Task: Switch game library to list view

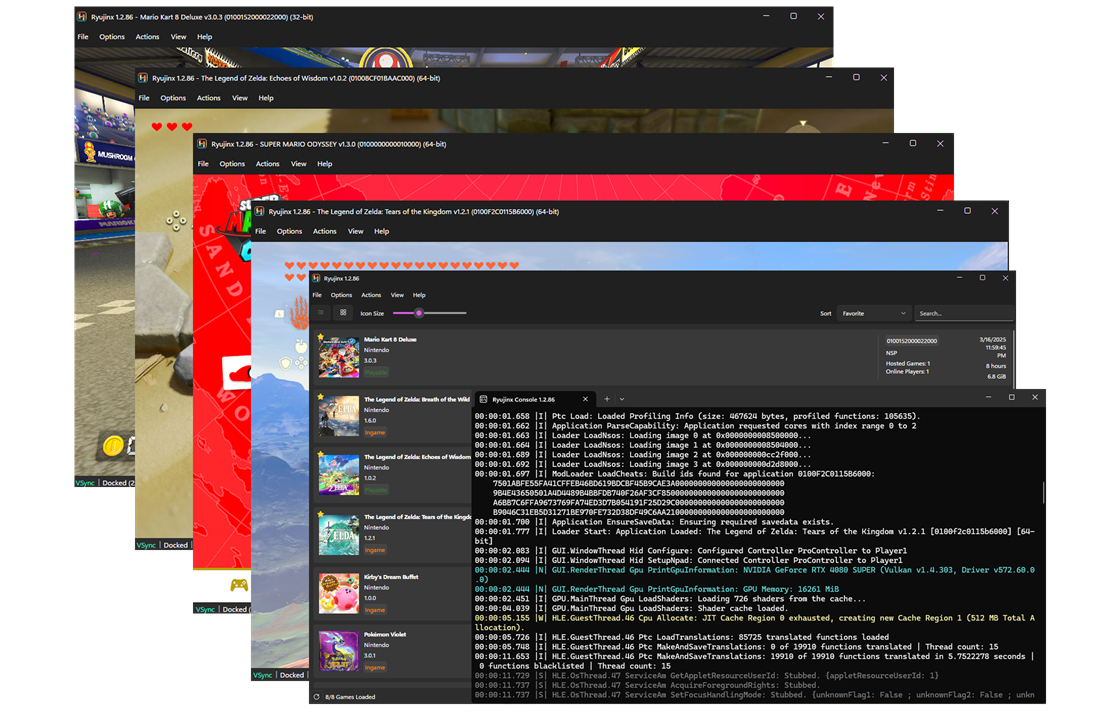Action: [322, 313]
